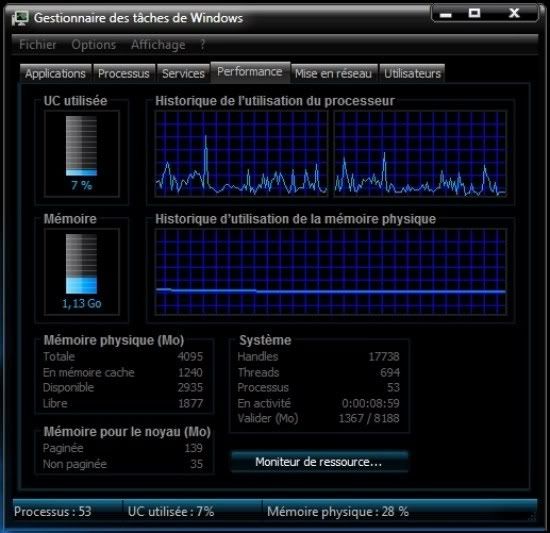
Task: Switch to the Mise en réseau tab
Action: [x=334, y=74]
